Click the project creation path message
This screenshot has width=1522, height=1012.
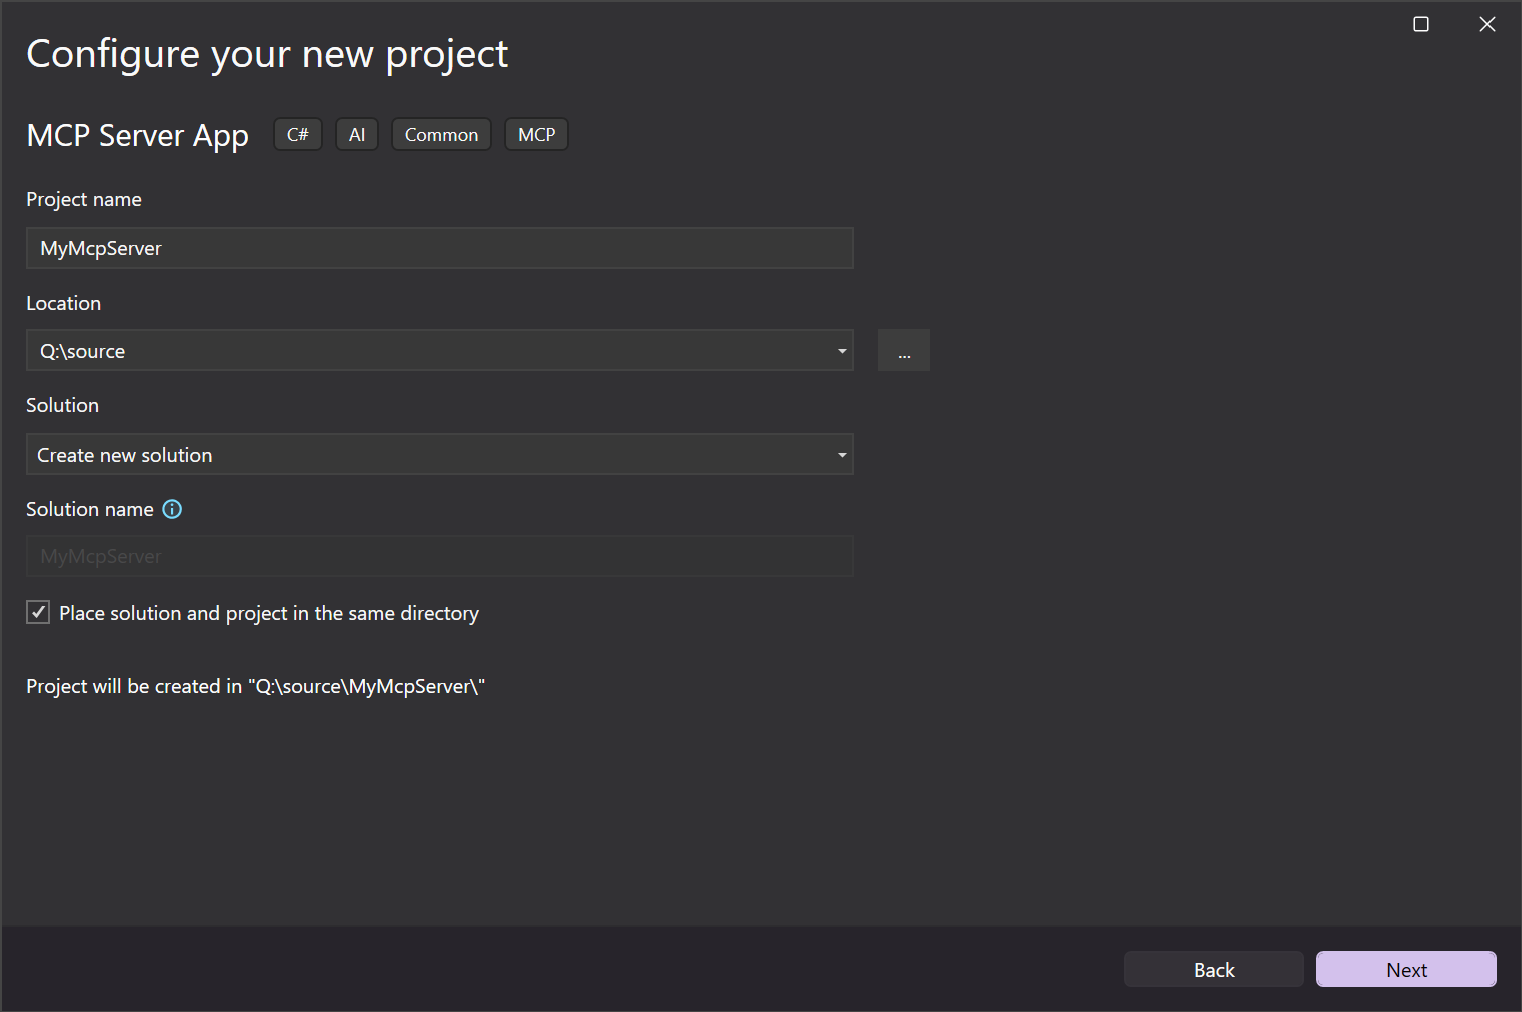pyautogui.click(x=255, y=686)
